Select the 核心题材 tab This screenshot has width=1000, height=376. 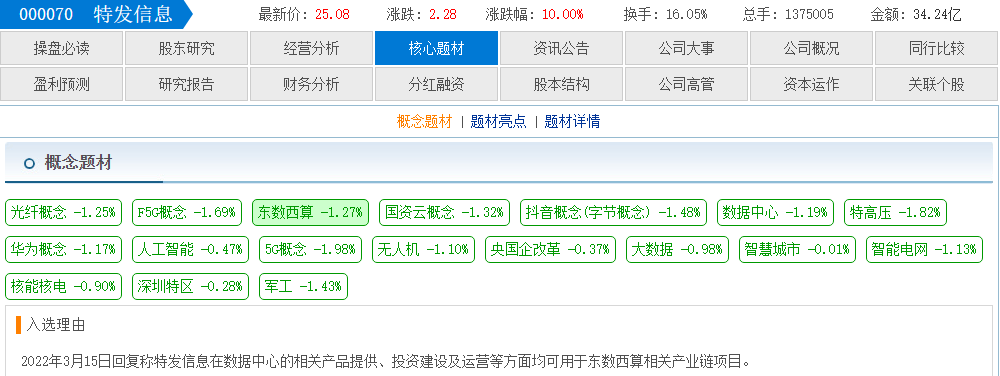click(x=436, y=48)
